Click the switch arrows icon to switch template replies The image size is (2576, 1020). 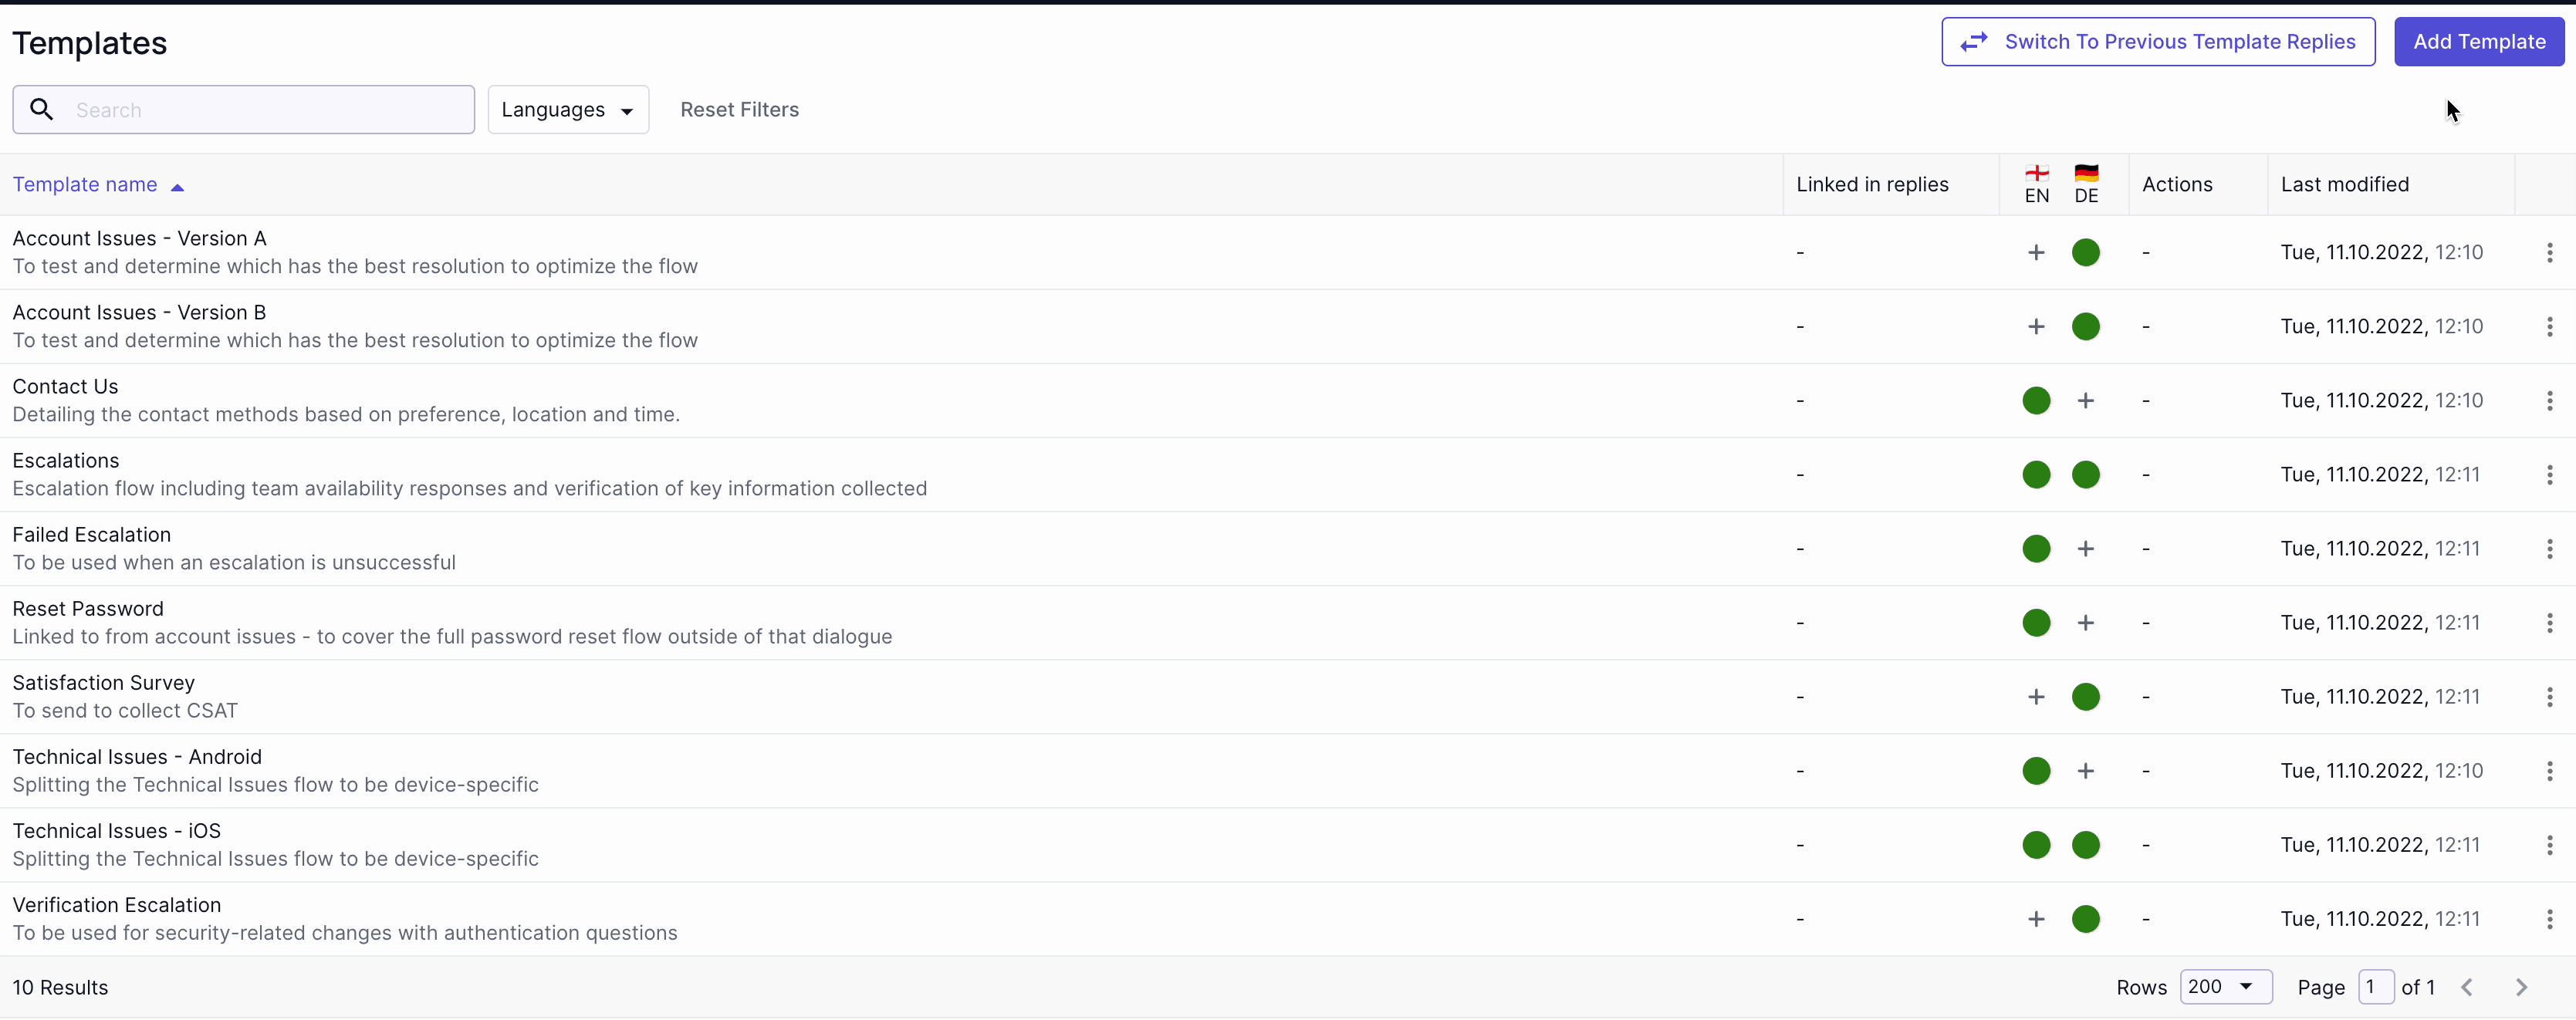point(1975,41)
